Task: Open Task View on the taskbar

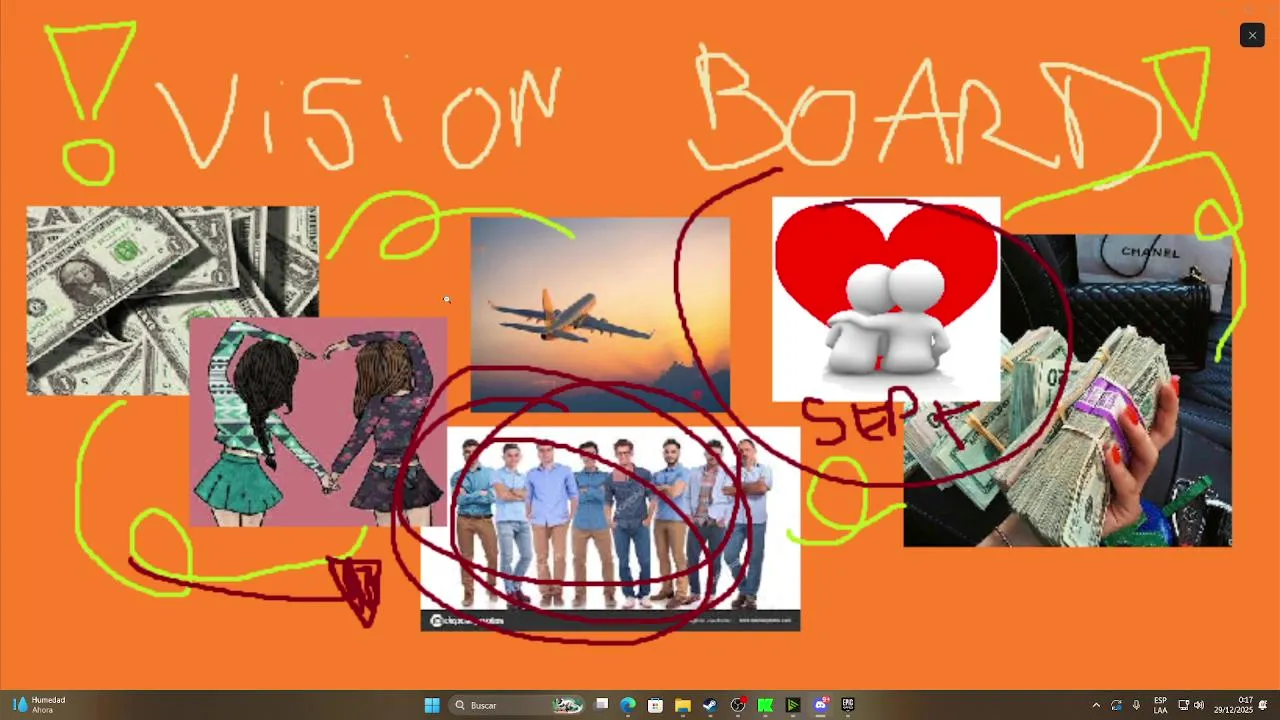Action: click(x=602, y=705)
